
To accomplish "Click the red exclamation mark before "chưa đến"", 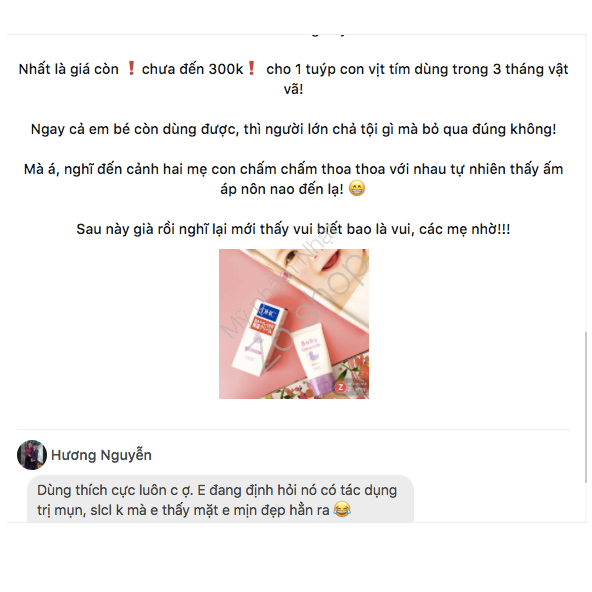I will [x=131, y=68].
